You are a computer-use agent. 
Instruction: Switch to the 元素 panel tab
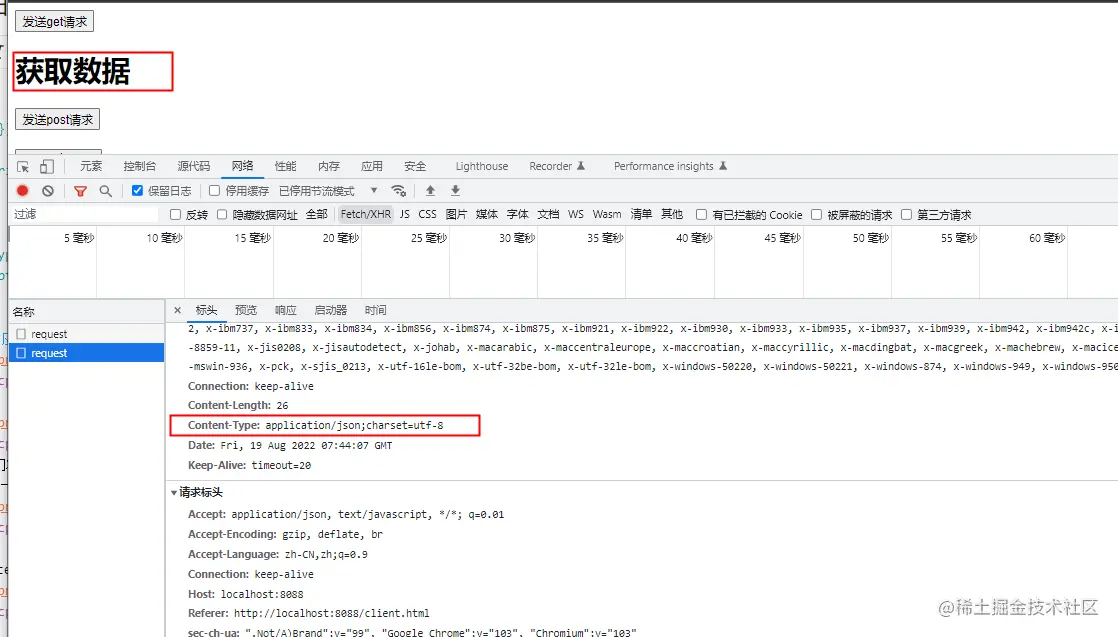[91, 166]
